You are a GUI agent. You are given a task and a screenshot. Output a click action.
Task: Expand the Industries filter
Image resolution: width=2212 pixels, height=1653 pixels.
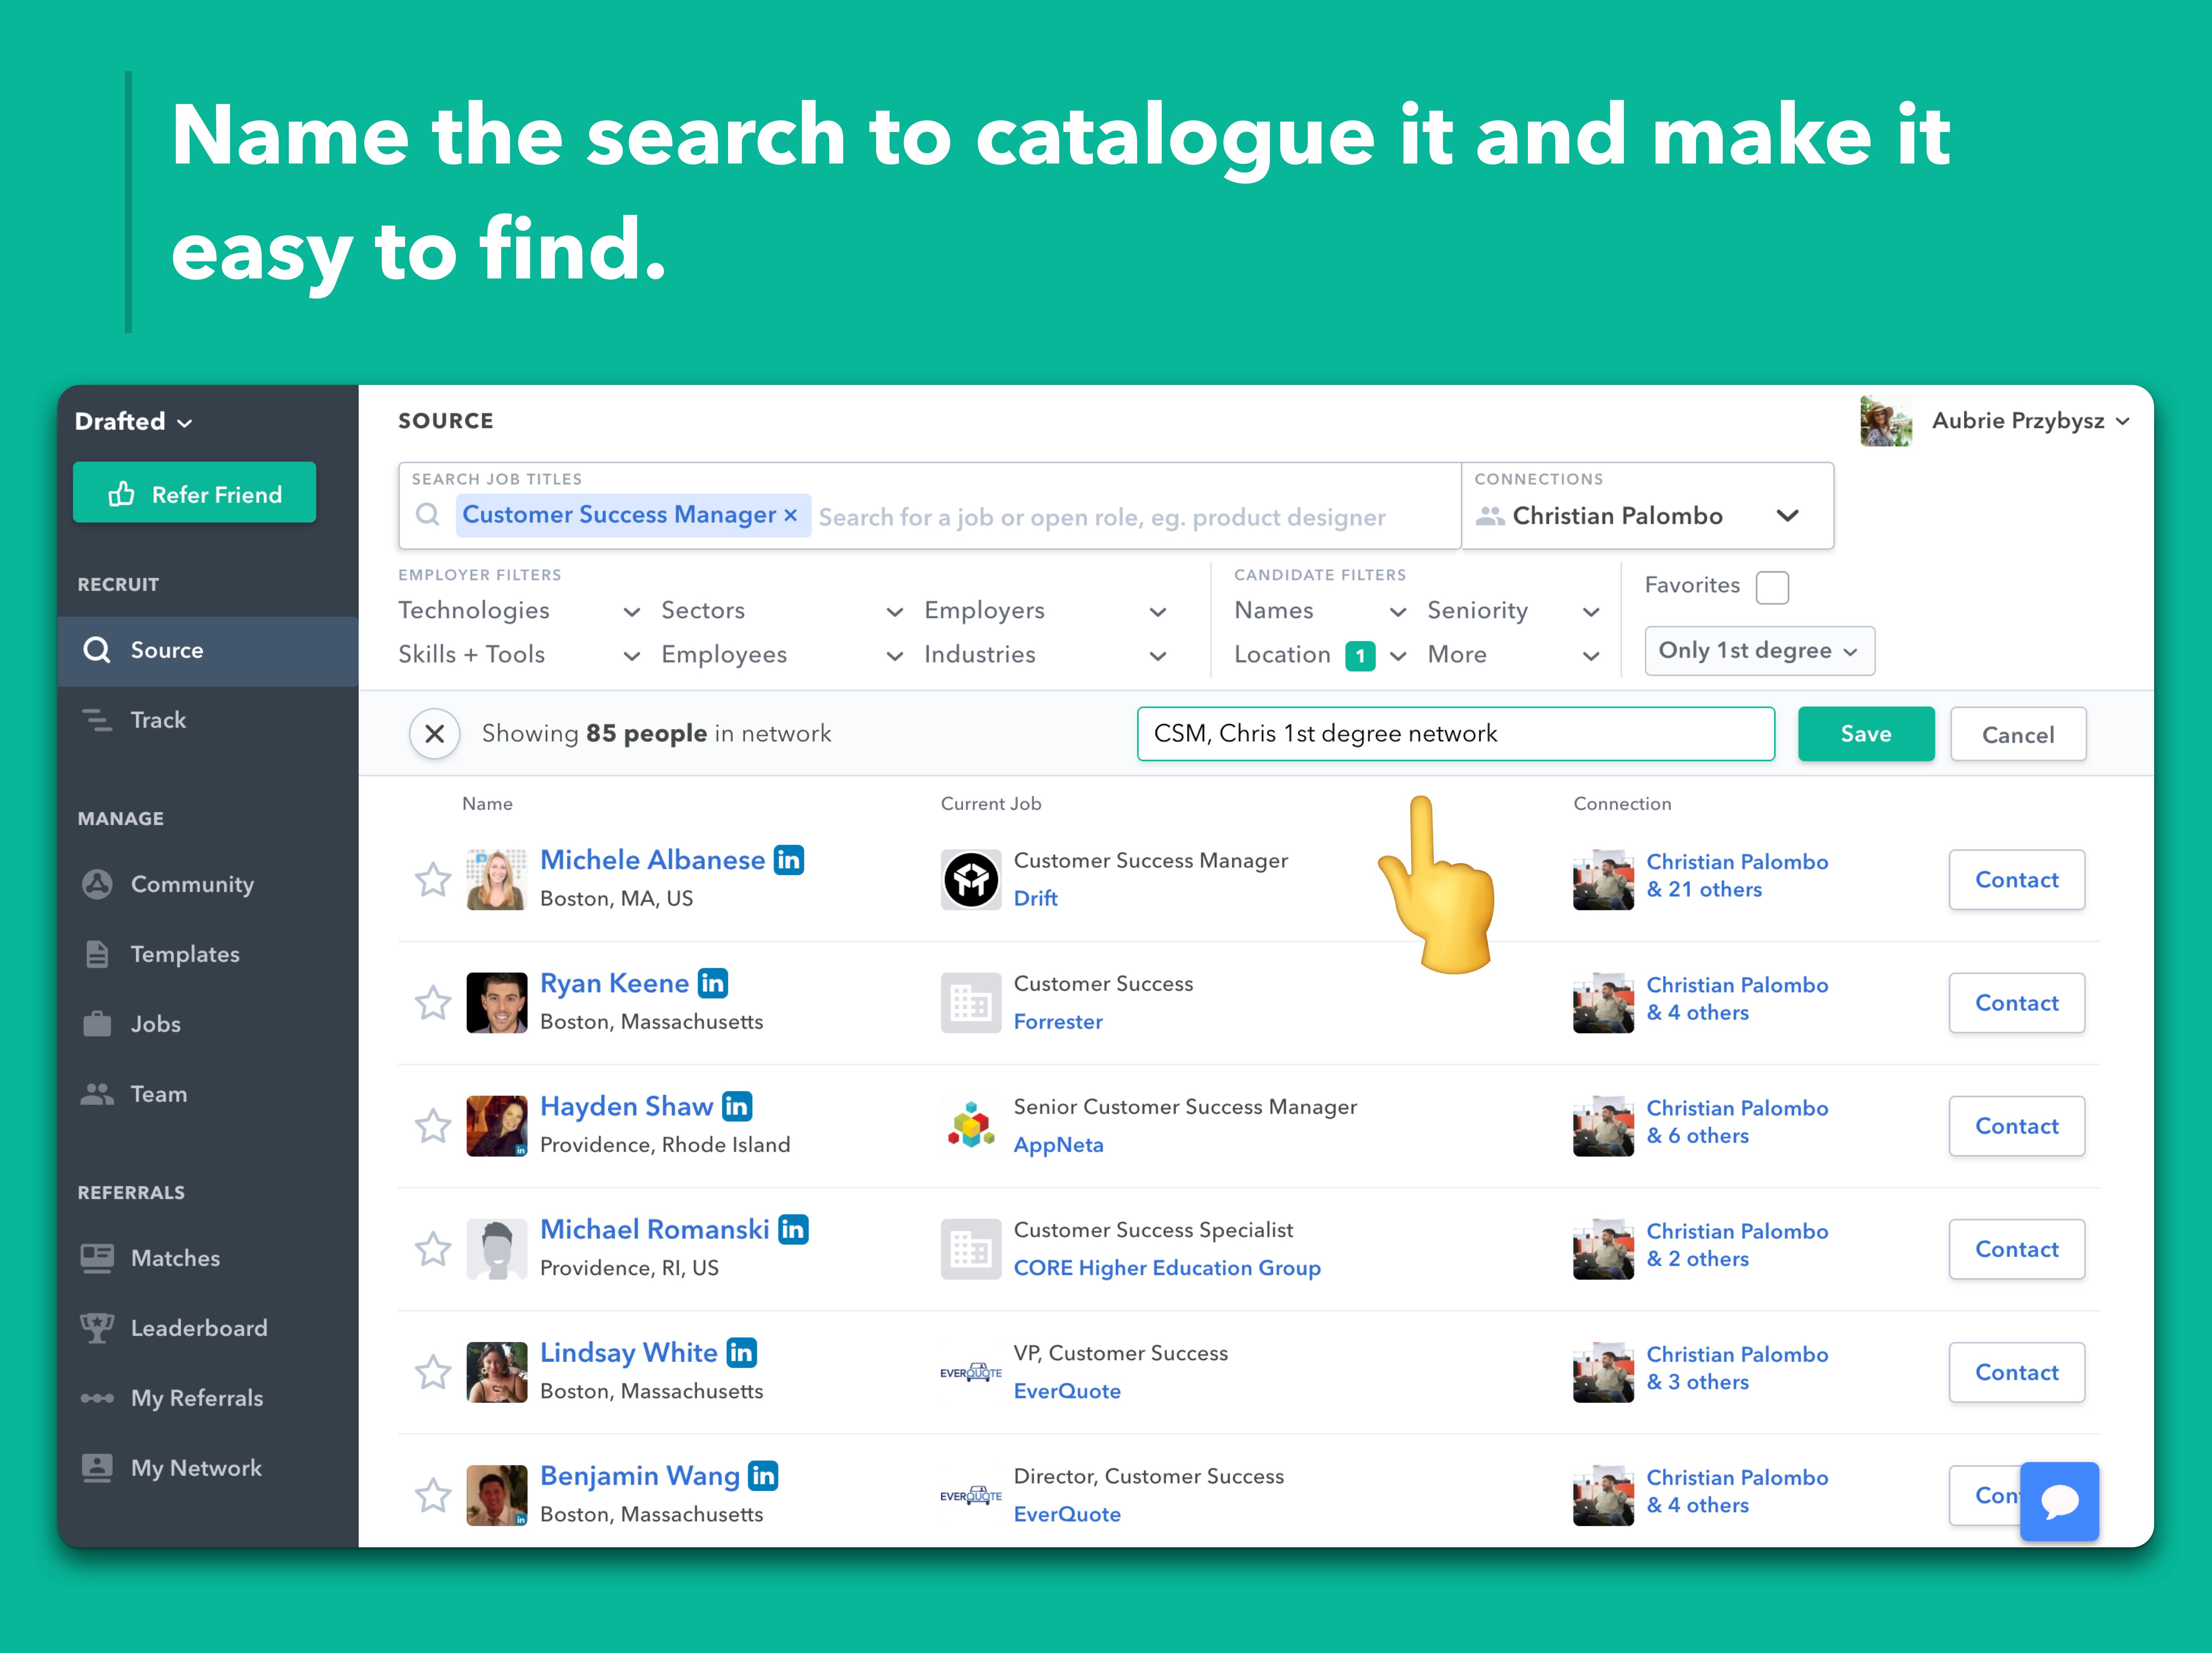coord(1045,655)
